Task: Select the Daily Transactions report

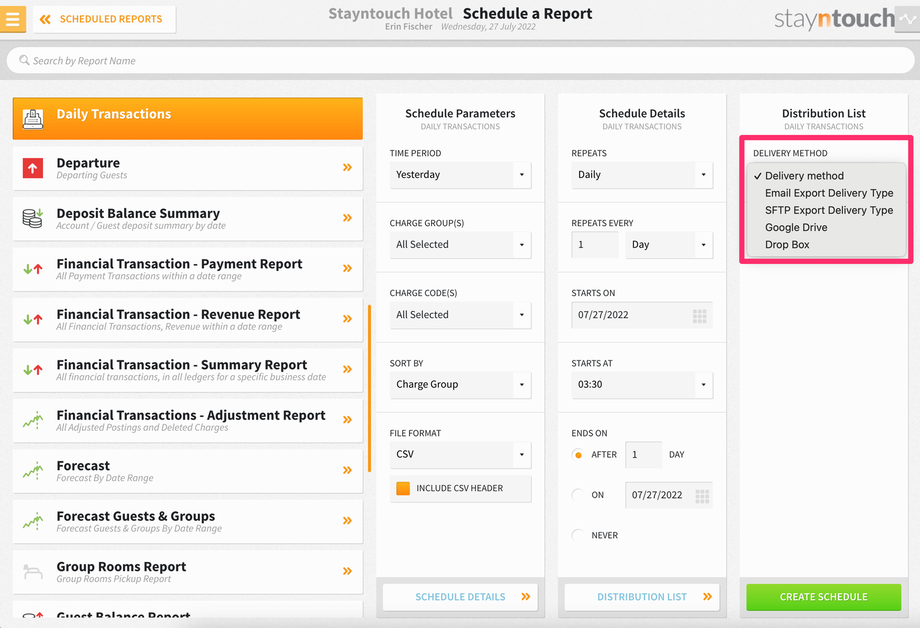Action: [x=188, y=119]
